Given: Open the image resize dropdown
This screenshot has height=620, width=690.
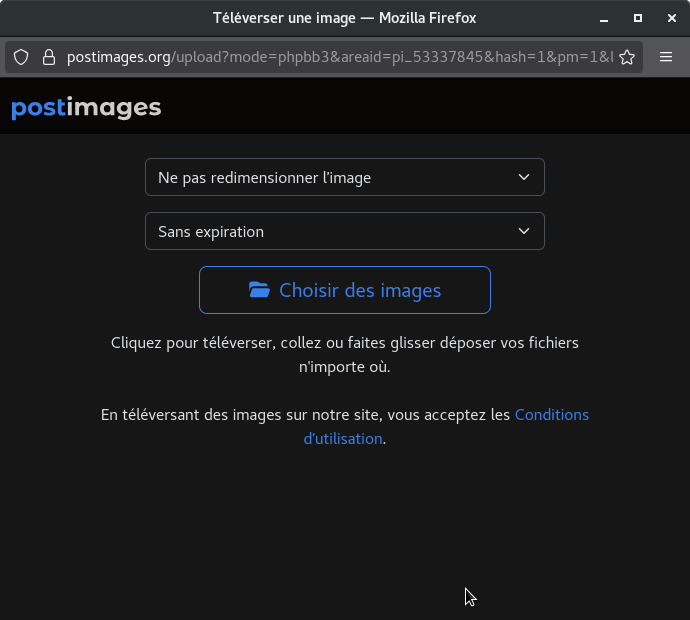Looking at the screenshot, I should (x=345, y=177).
